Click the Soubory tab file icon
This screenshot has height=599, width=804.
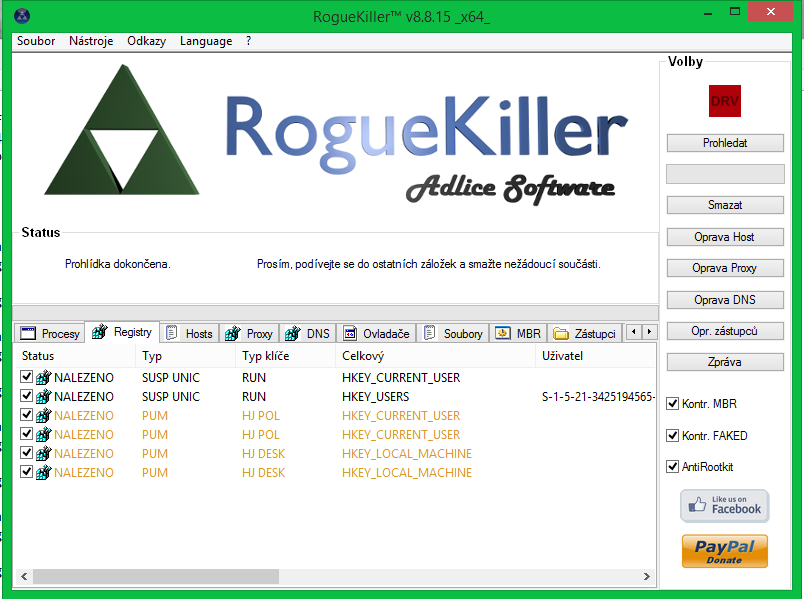tap(430, 333)
